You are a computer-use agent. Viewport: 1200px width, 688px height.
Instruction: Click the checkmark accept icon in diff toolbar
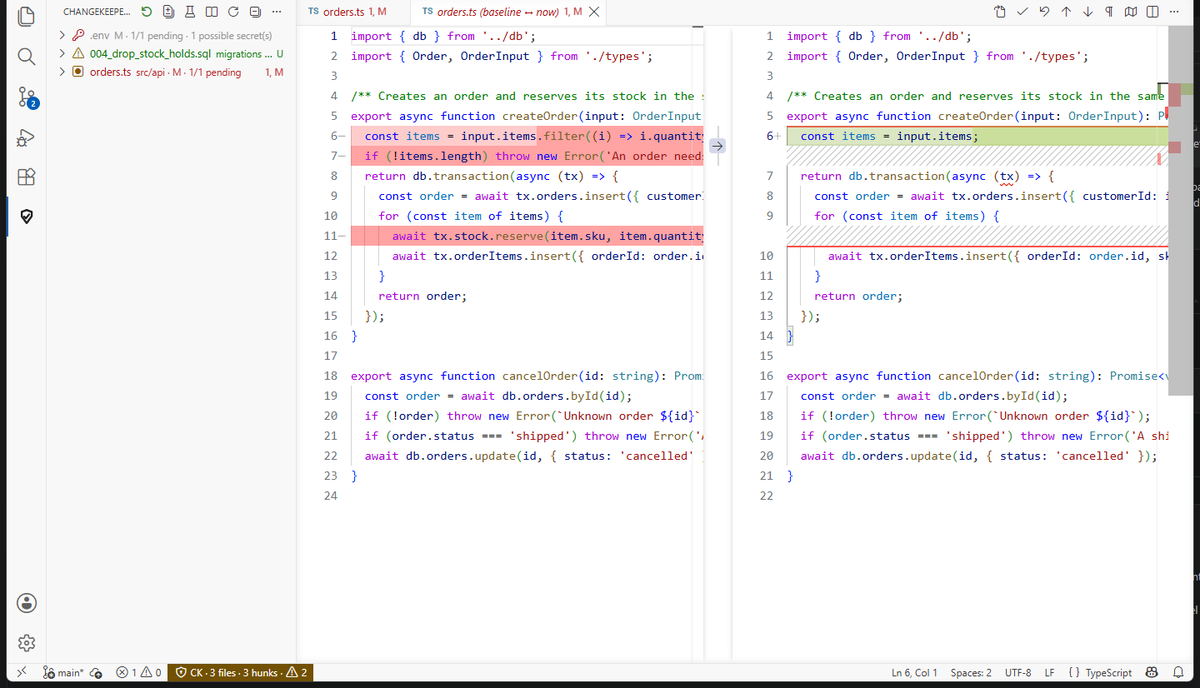(1023, 12)
